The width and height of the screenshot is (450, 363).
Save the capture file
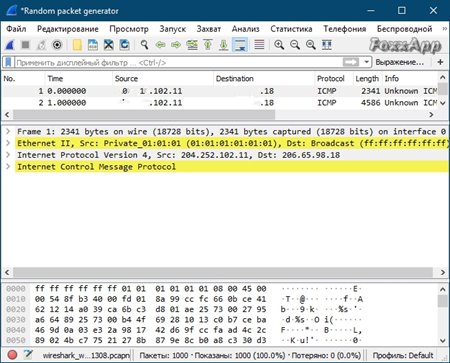pyautogui.click(x=93, y=45)
